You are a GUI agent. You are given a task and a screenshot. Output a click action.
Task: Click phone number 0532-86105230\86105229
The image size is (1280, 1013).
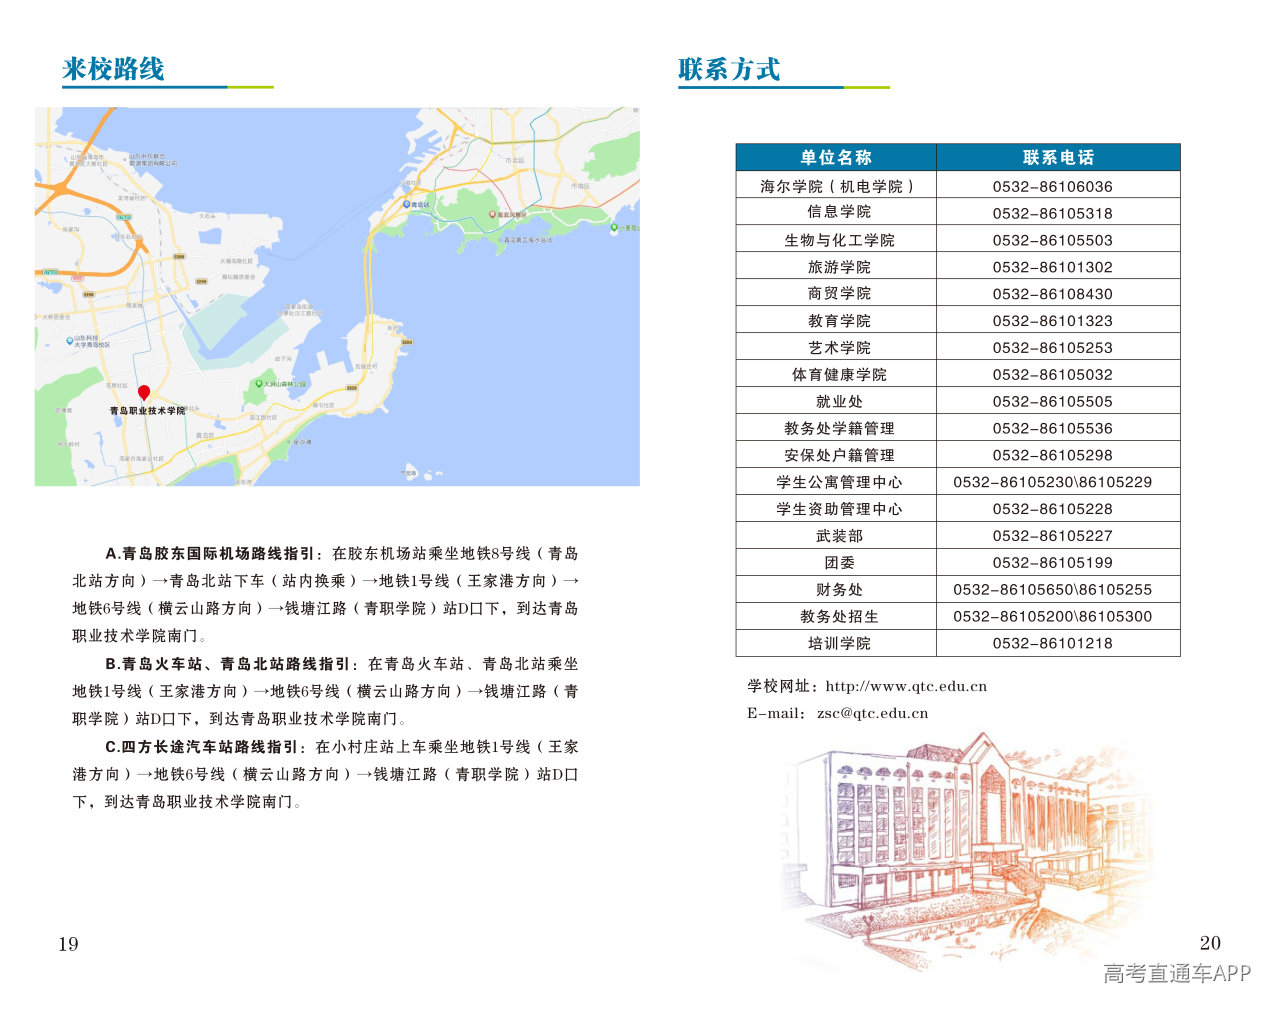coord(1052,482)
